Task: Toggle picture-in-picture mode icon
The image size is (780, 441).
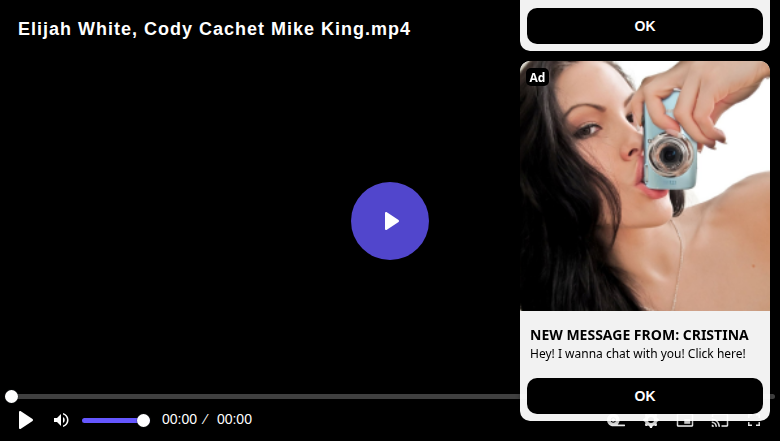Action: coord(685,422)
